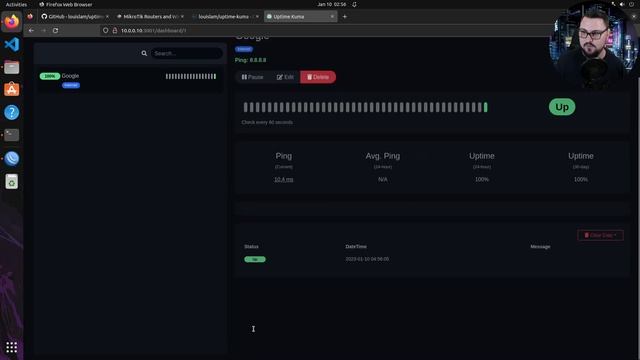Pause the monitor with the Pause button

click(252, 77)
